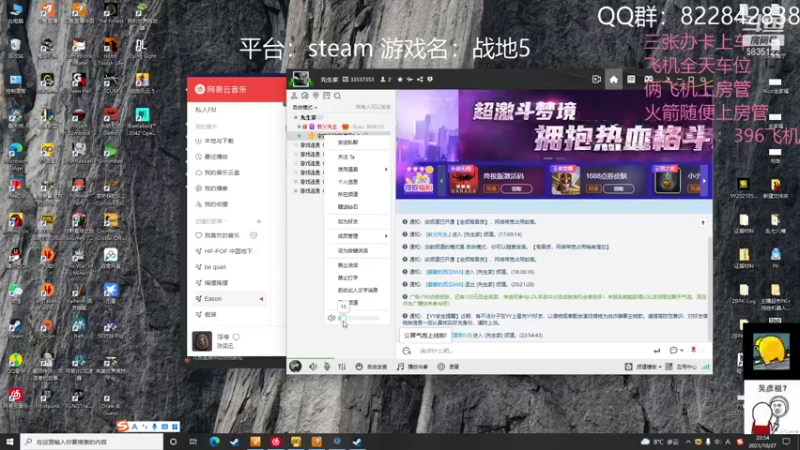Click the 播放伴奏 music note icon
Viewport: 800px width, 450px height.
click(x=401, y=367)
